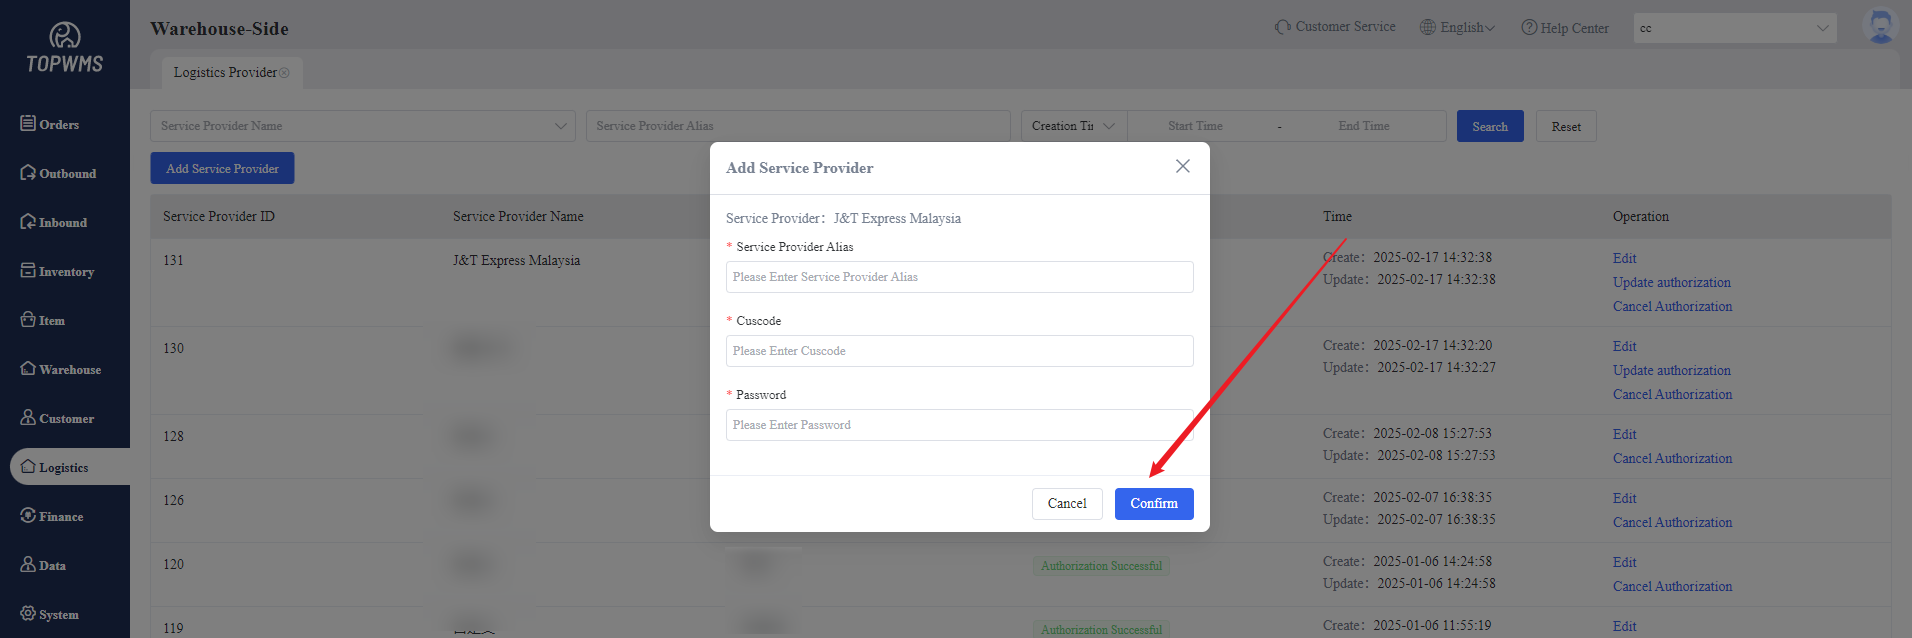The height and width of the screenshot is (638, 1912).
Task: Close the Add Service Provider dialog
Action: [1182, 166]
